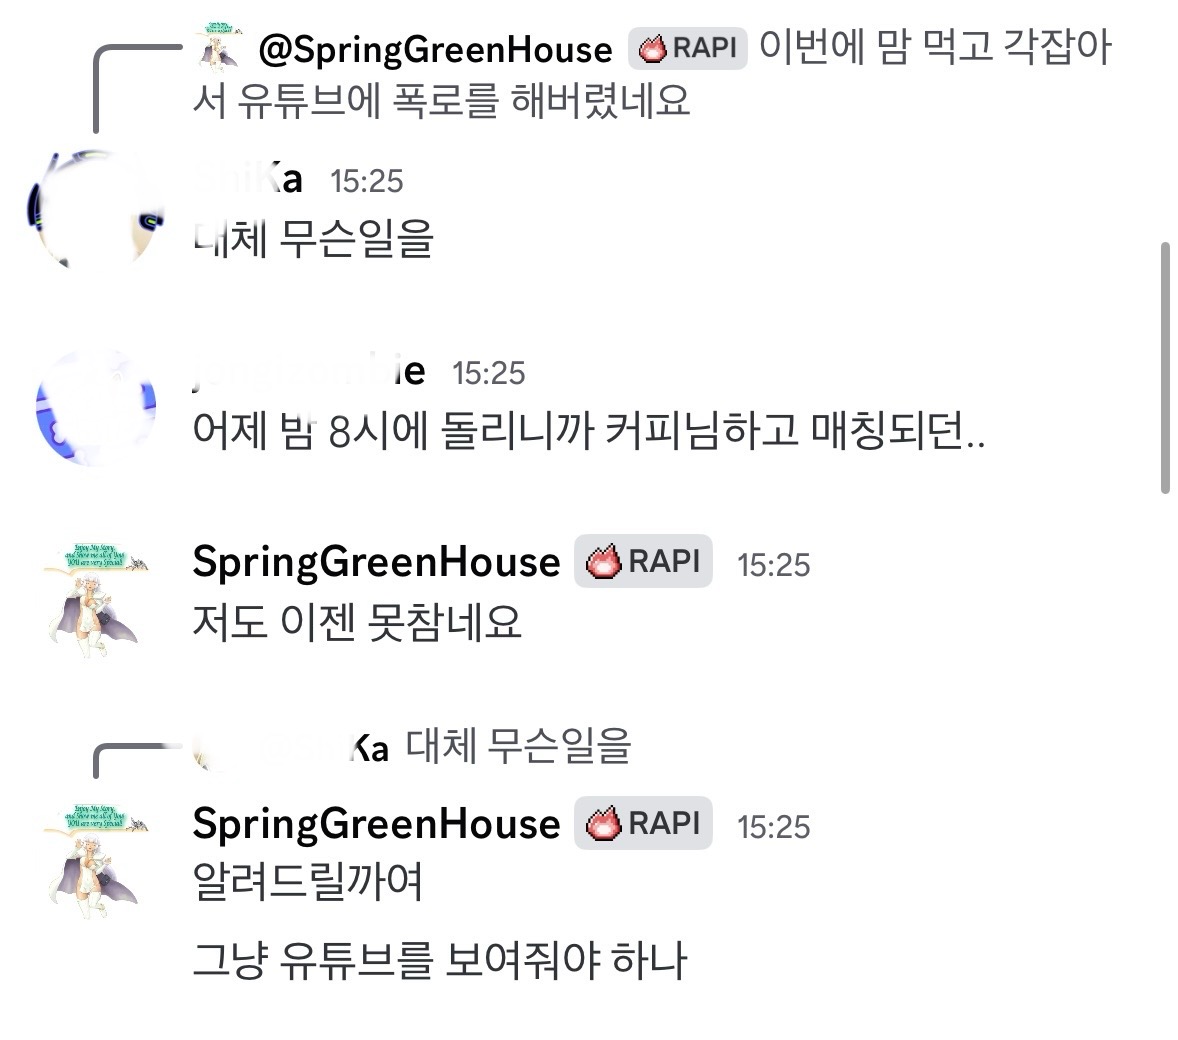The height and width of the screenshot is (1040, 1178).
Task: Click the SpringGreenHouse username above 저도 이젠 못참네요
Action: (376, 562)
